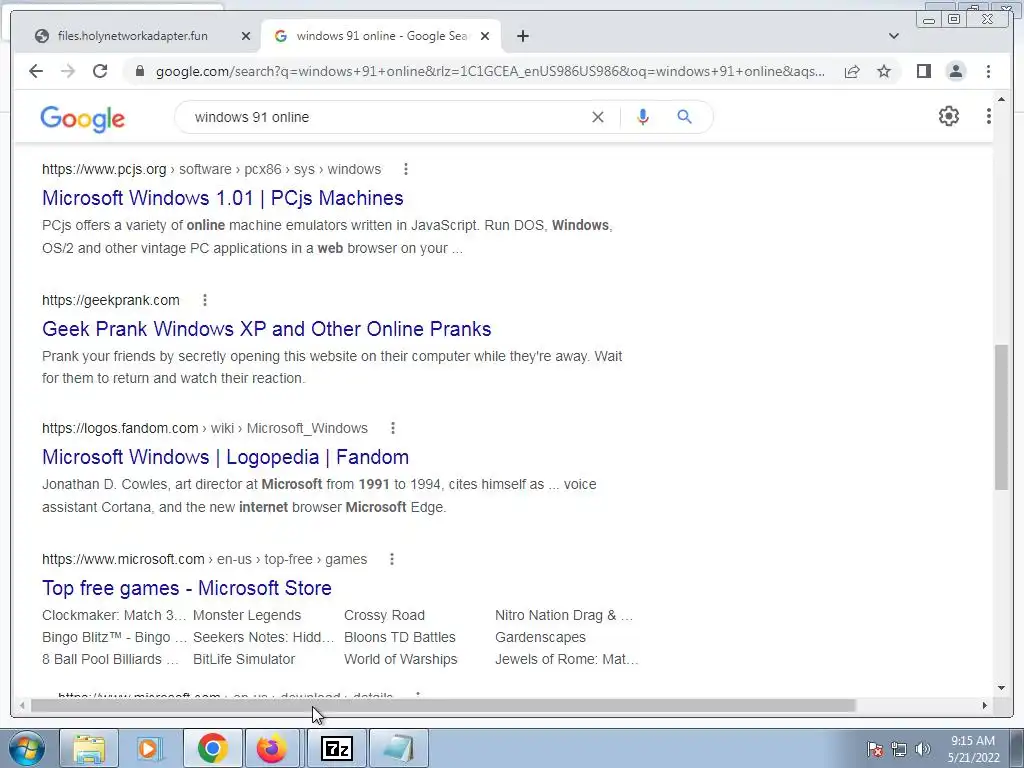The image size is (1024, 768).
Task: Click the 8 Ball Pool Billiards sitelink
Action: click(x=110, y=660)
